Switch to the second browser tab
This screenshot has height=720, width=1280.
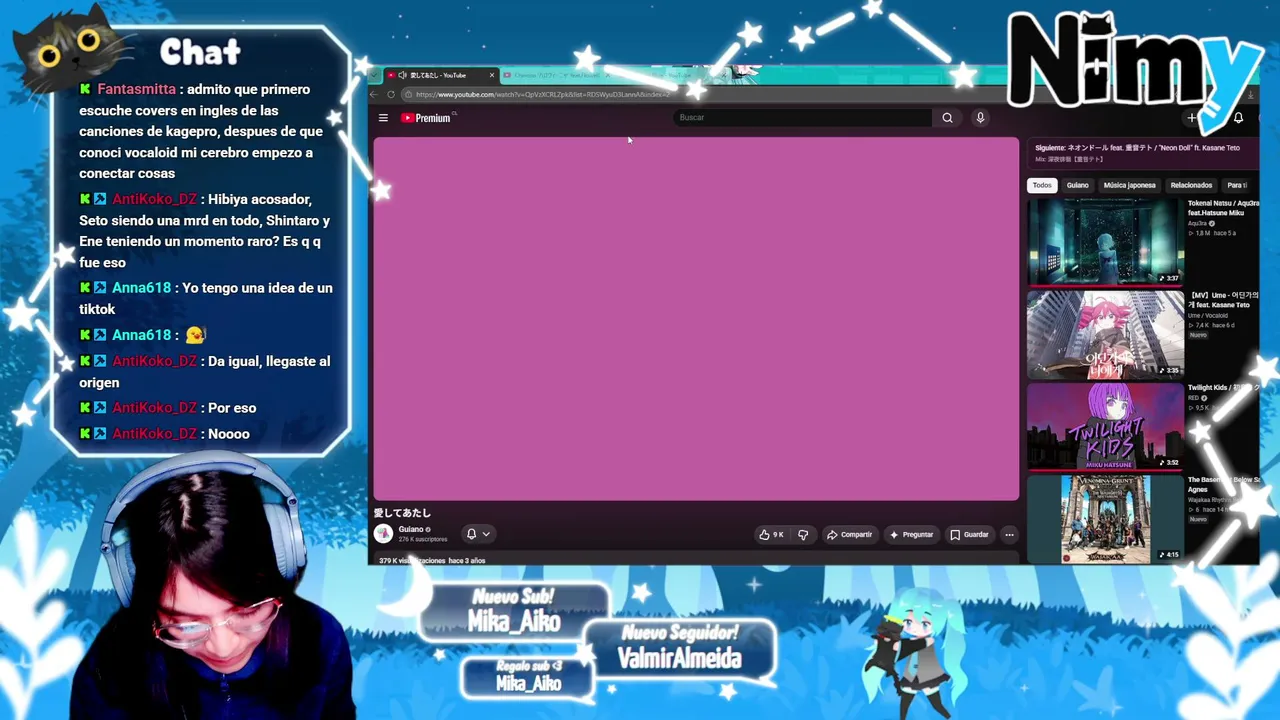click(555, 75)
